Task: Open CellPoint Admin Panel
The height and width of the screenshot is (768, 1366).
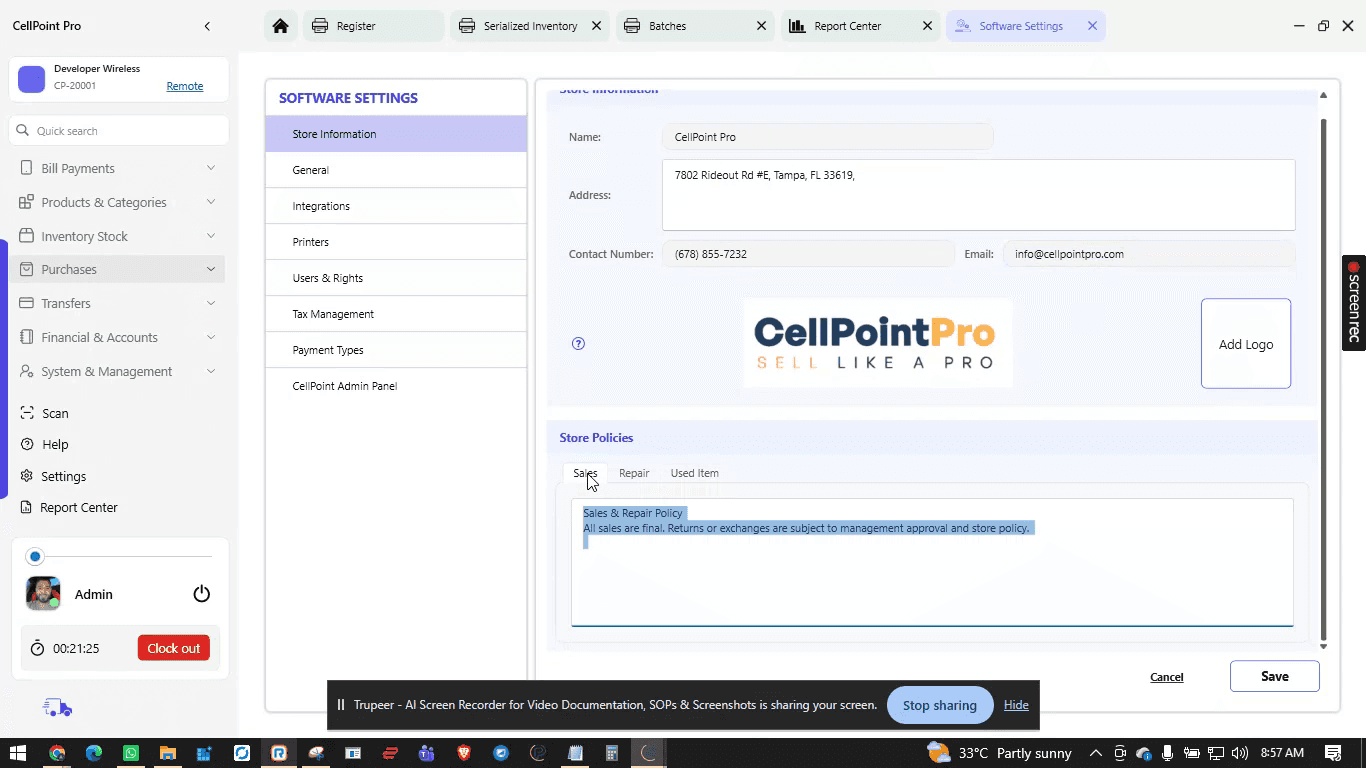Action: (396, 386)
